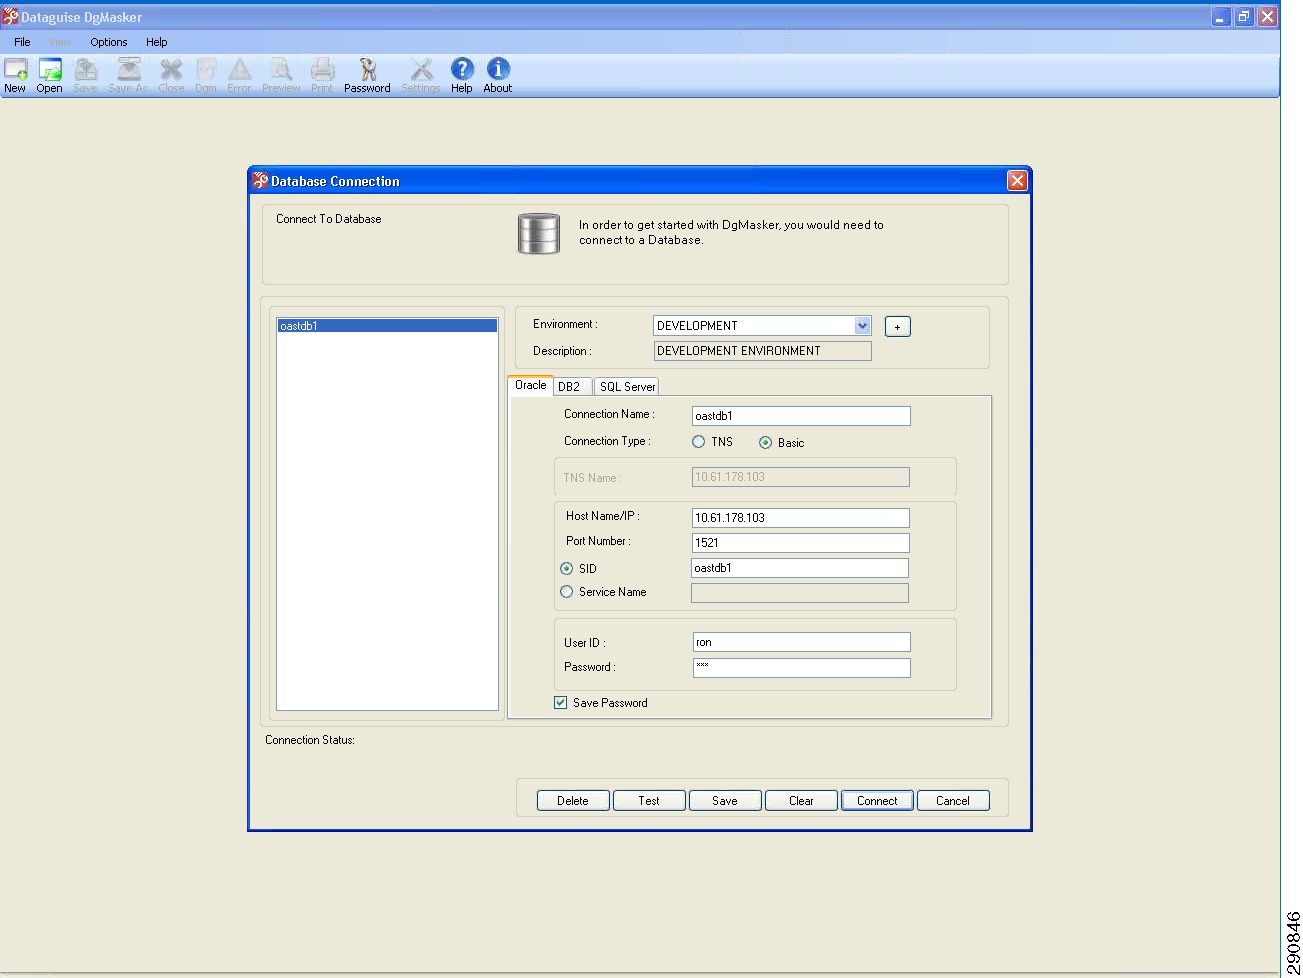Click the Database Connection dialog logo icon
1303x978 pixels.
260,180
